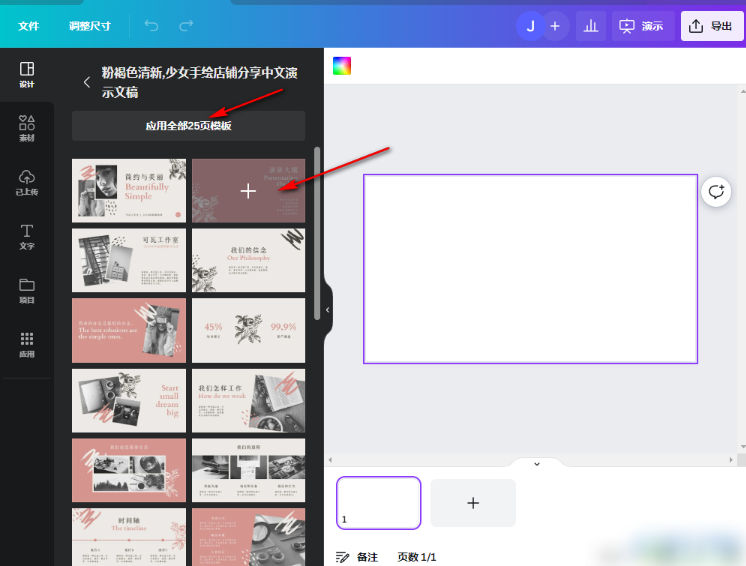Viewport: 746px width, 566px height.
Task: Add a collaborator with plus icon
Action: tap(555, 26)
